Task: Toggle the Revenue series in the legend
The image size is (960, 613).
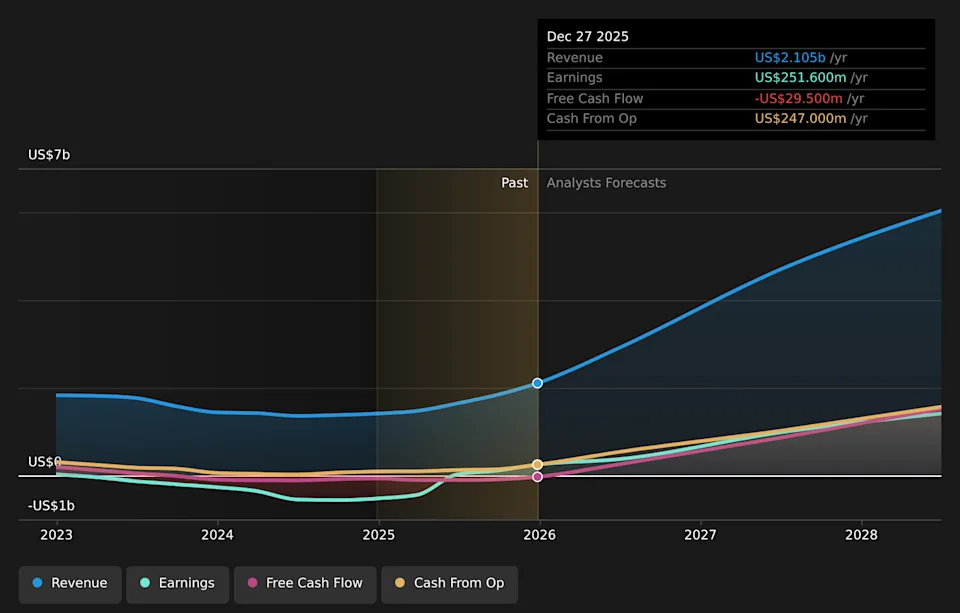Action: coord(70,583)
